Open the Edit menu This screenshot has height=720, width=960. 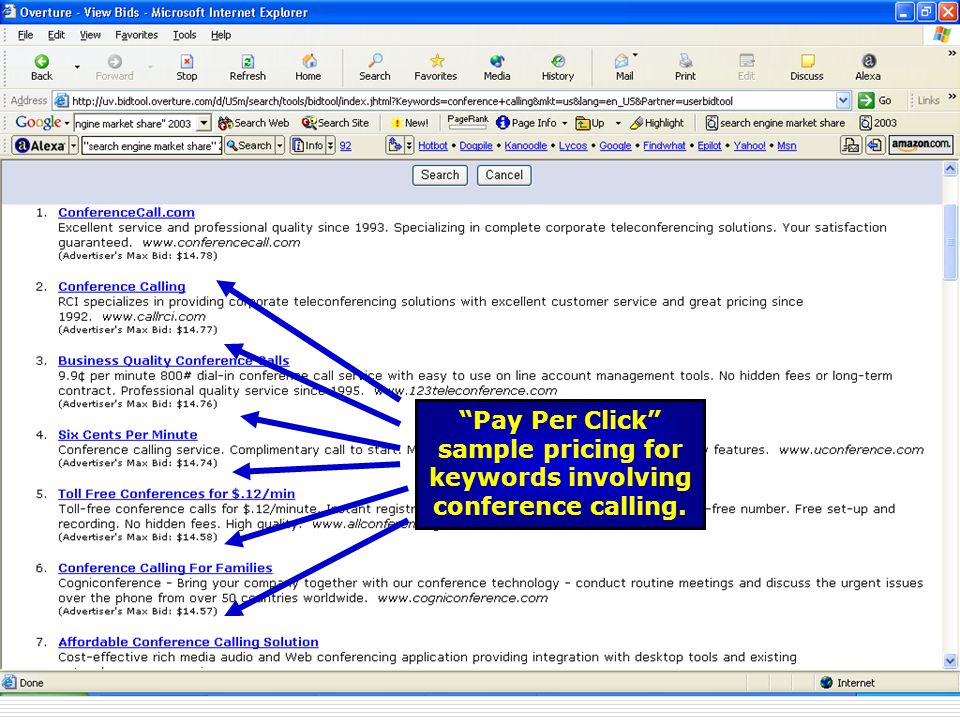tap(56, 35)
